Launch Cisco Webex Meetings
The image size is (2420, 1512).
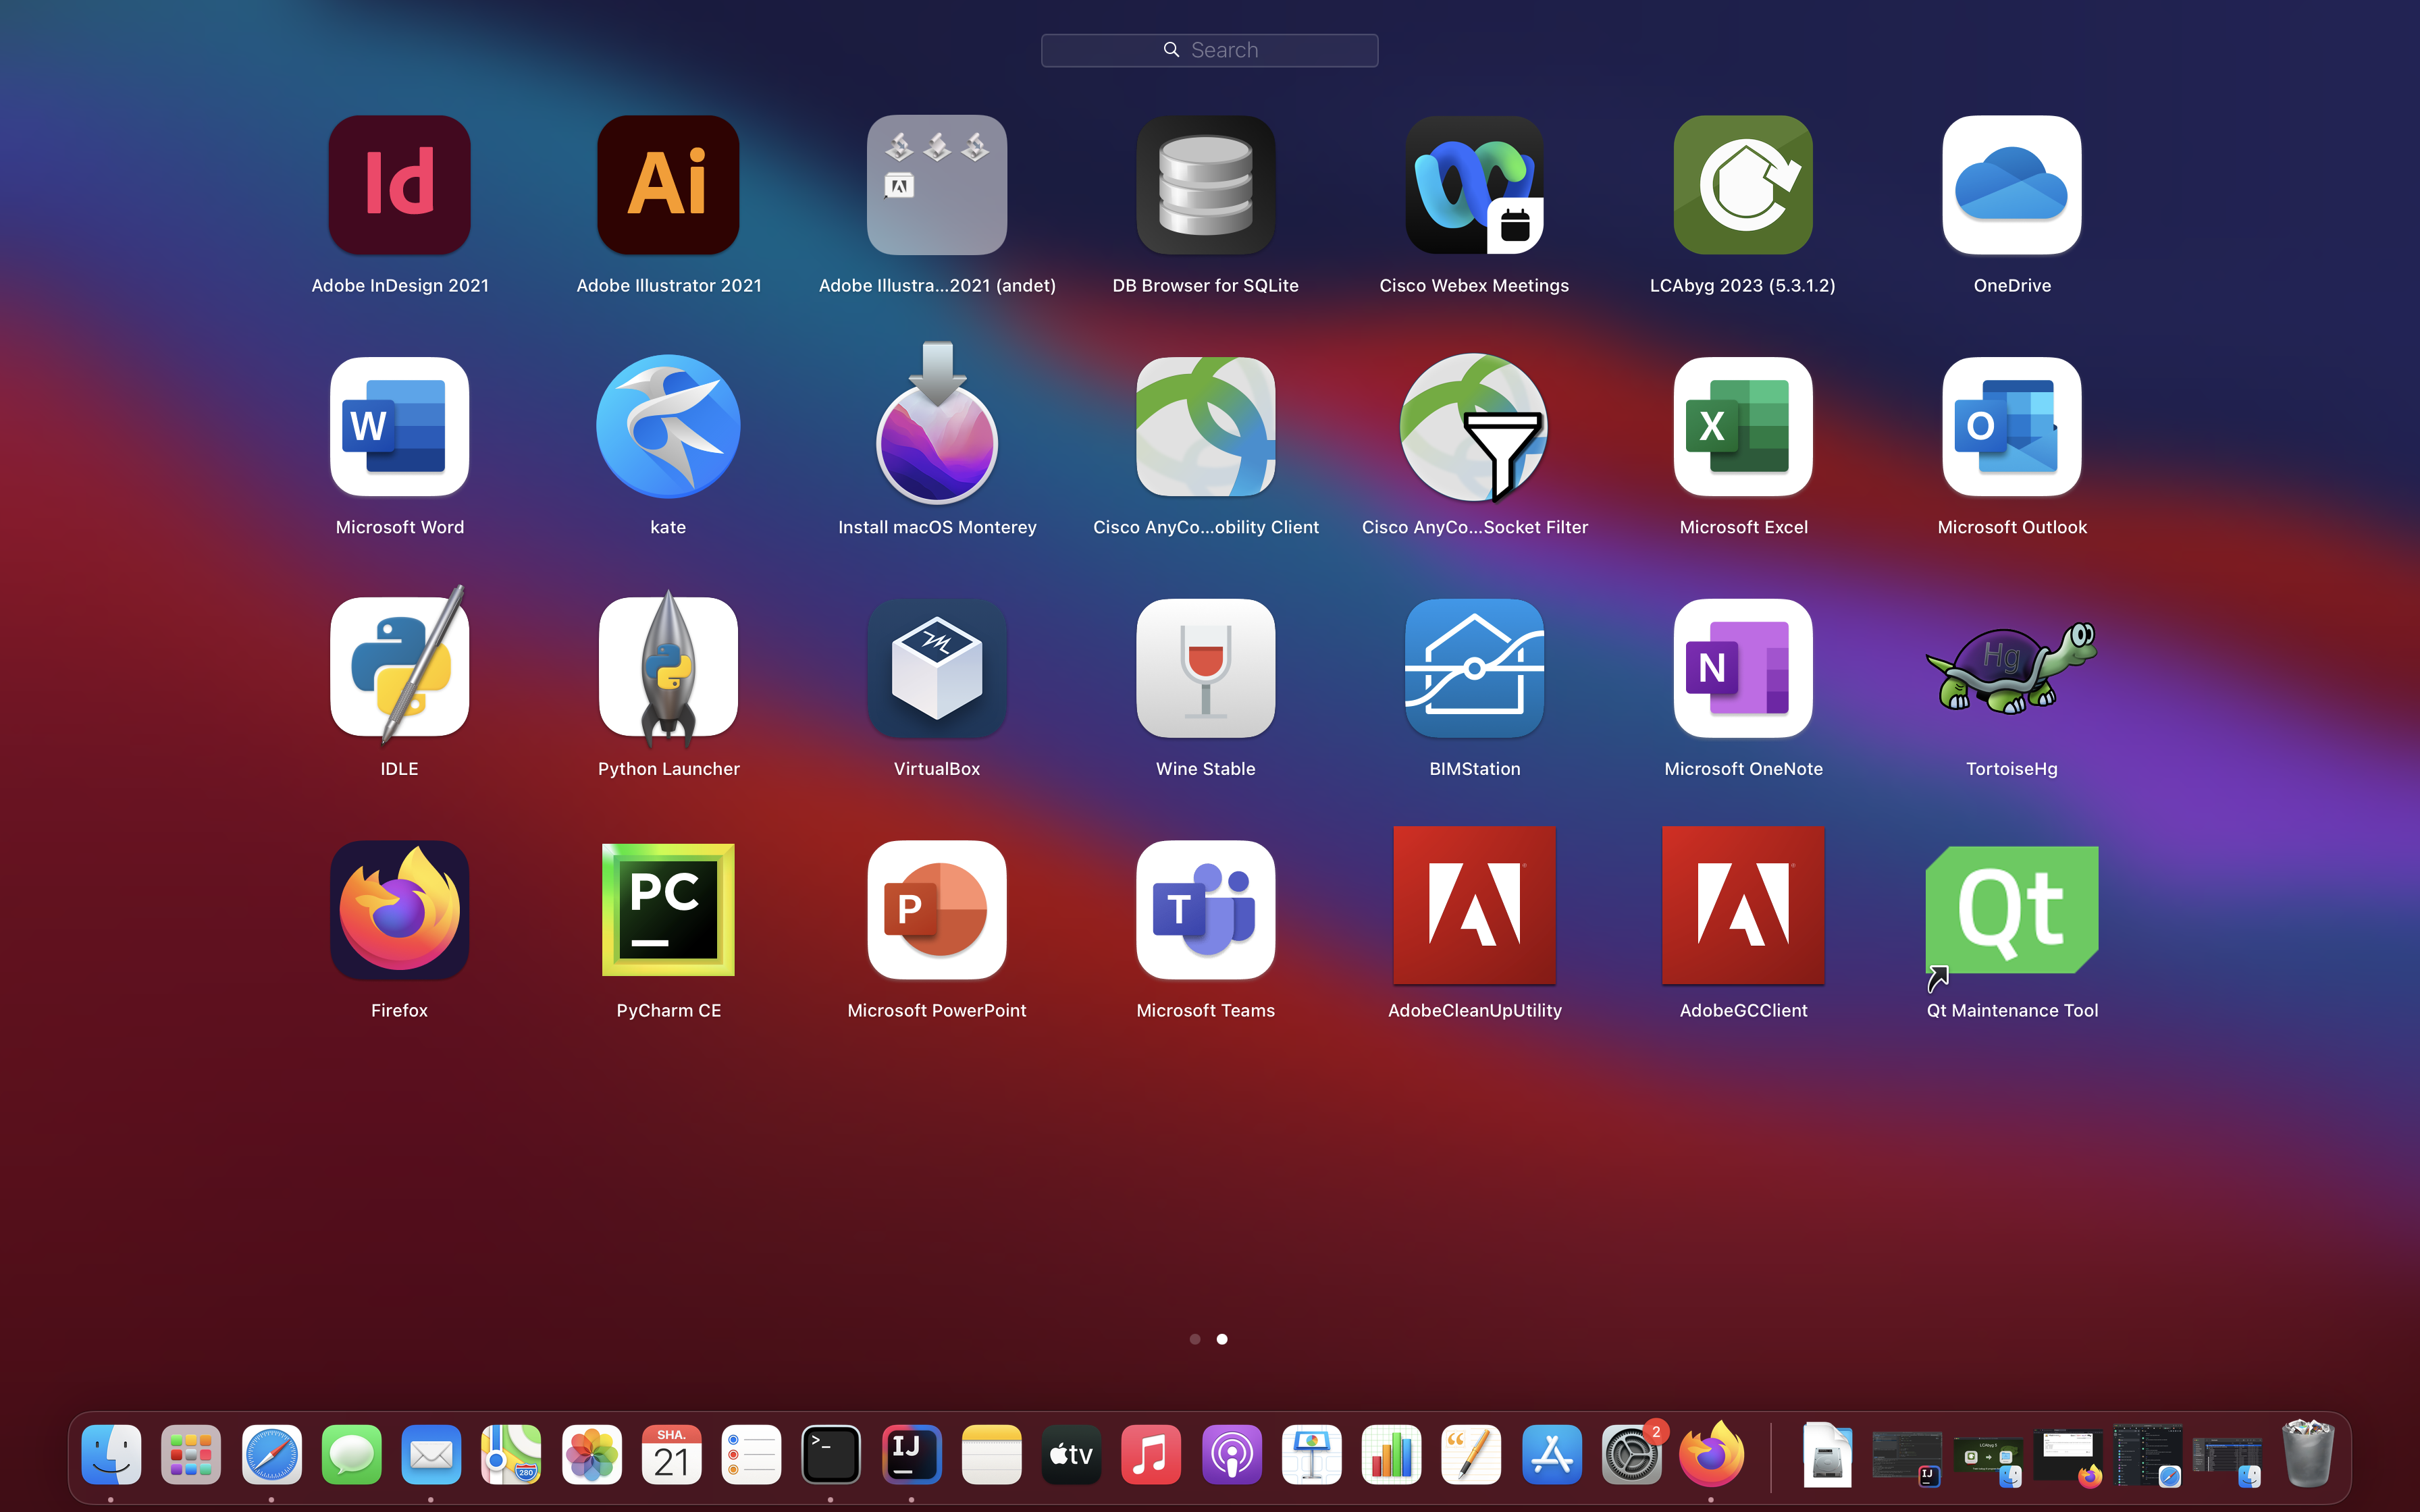1474,185
